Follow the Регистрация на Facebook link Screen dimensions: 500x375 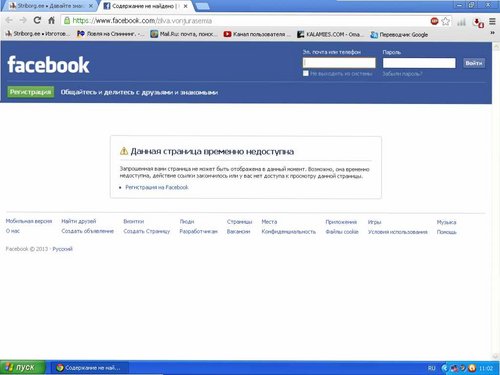pos(157,187)
